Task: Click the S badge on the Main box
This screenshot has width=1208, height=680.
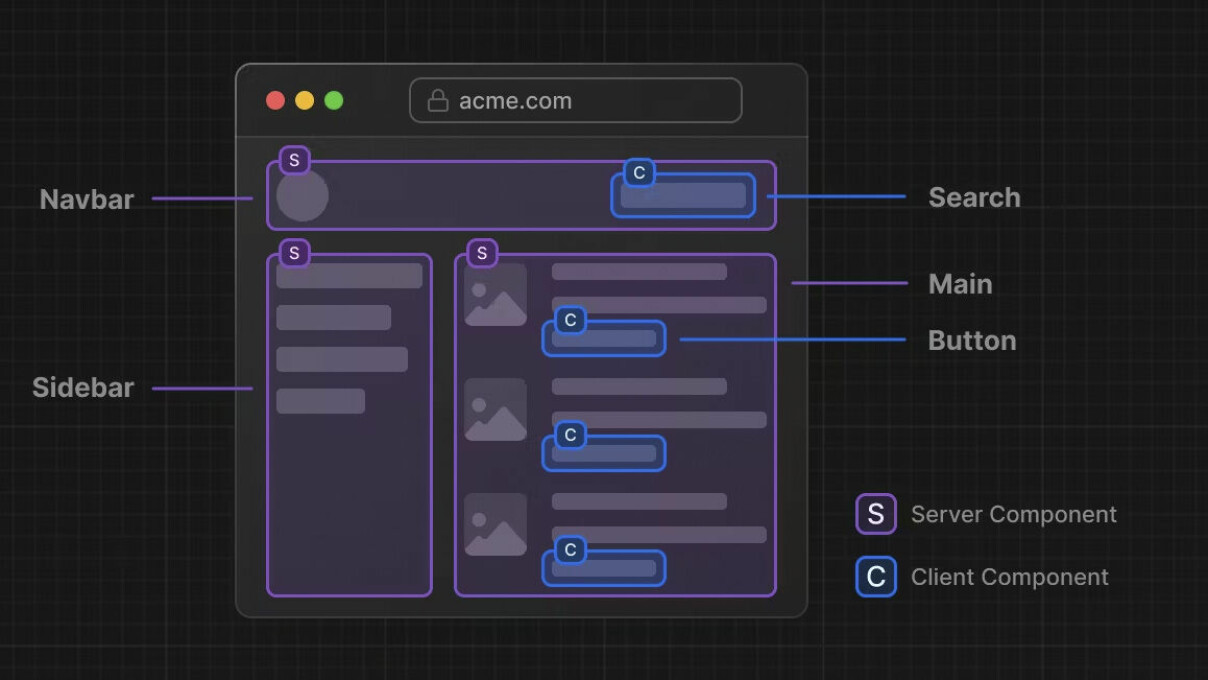Action: (482, 253)
